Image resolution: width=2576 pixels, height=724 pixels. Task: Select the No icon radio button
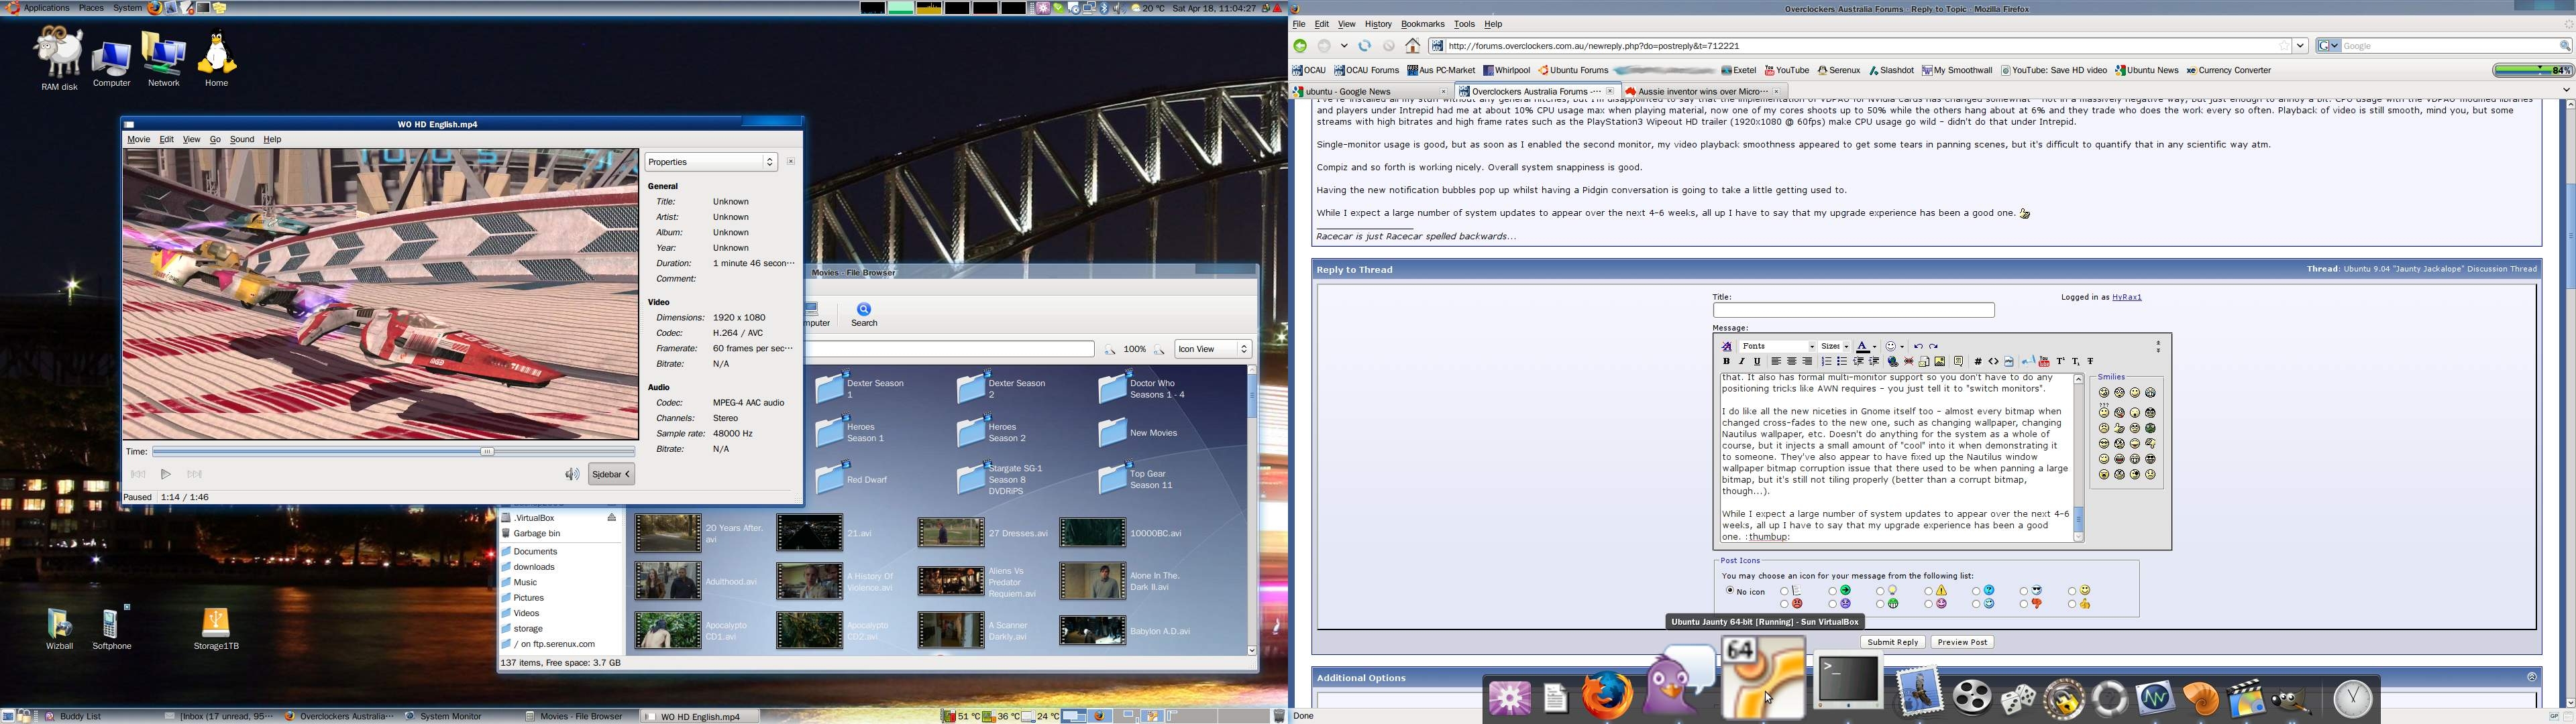1729,591
